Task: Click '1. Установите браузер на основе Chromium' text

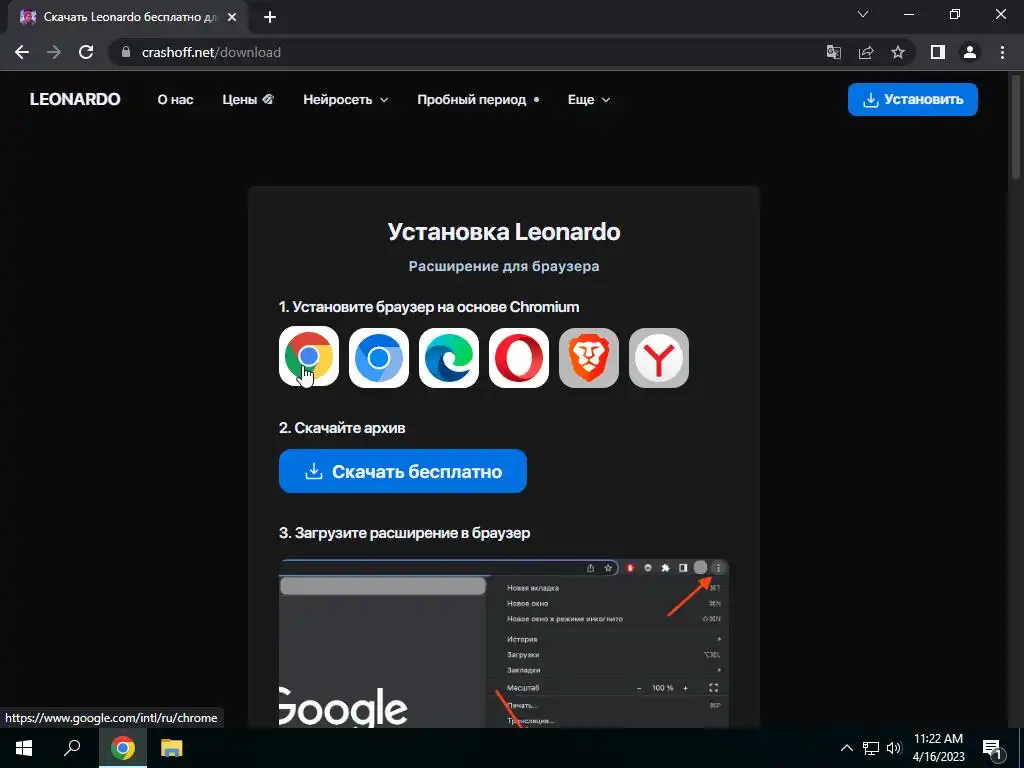Action: pos(429,307)
